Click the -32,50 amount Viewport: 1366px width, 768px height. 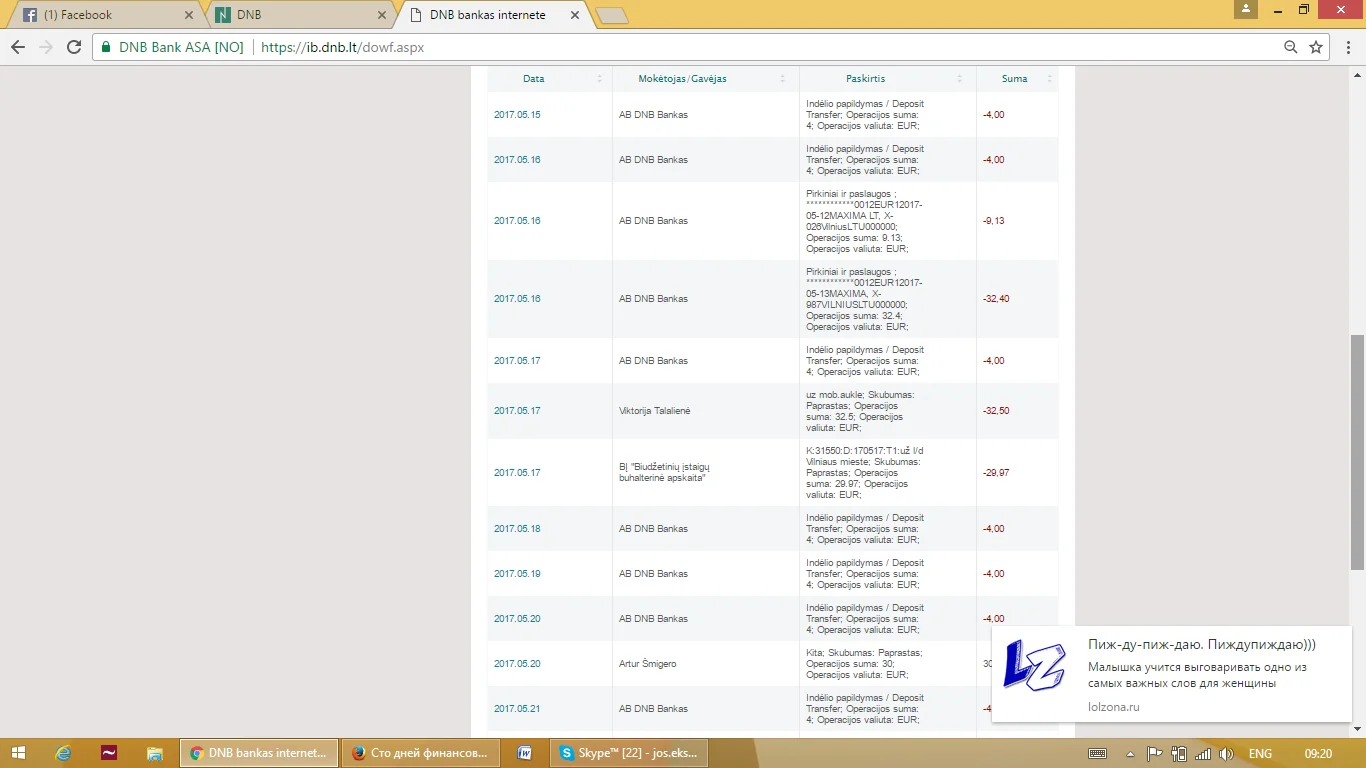[x=996, y=411]
